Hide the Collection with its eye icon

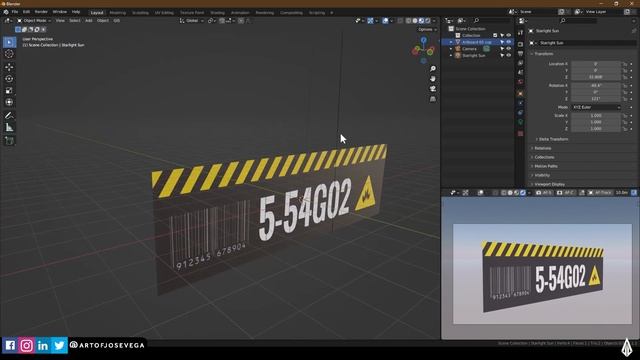click(509, 36)
